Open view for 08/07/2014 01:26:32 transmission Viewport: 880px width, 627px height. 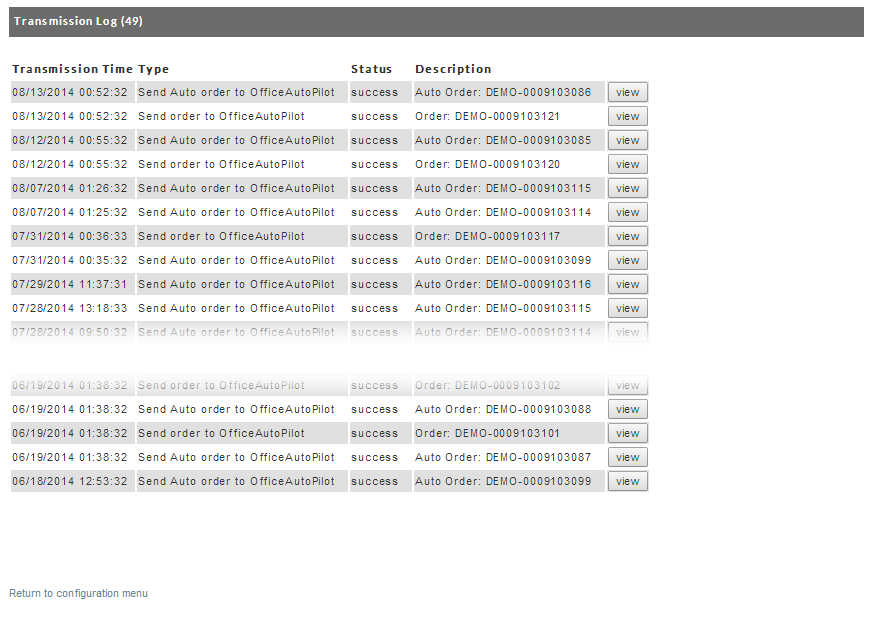pyautogui.click(x=627, y=189)
